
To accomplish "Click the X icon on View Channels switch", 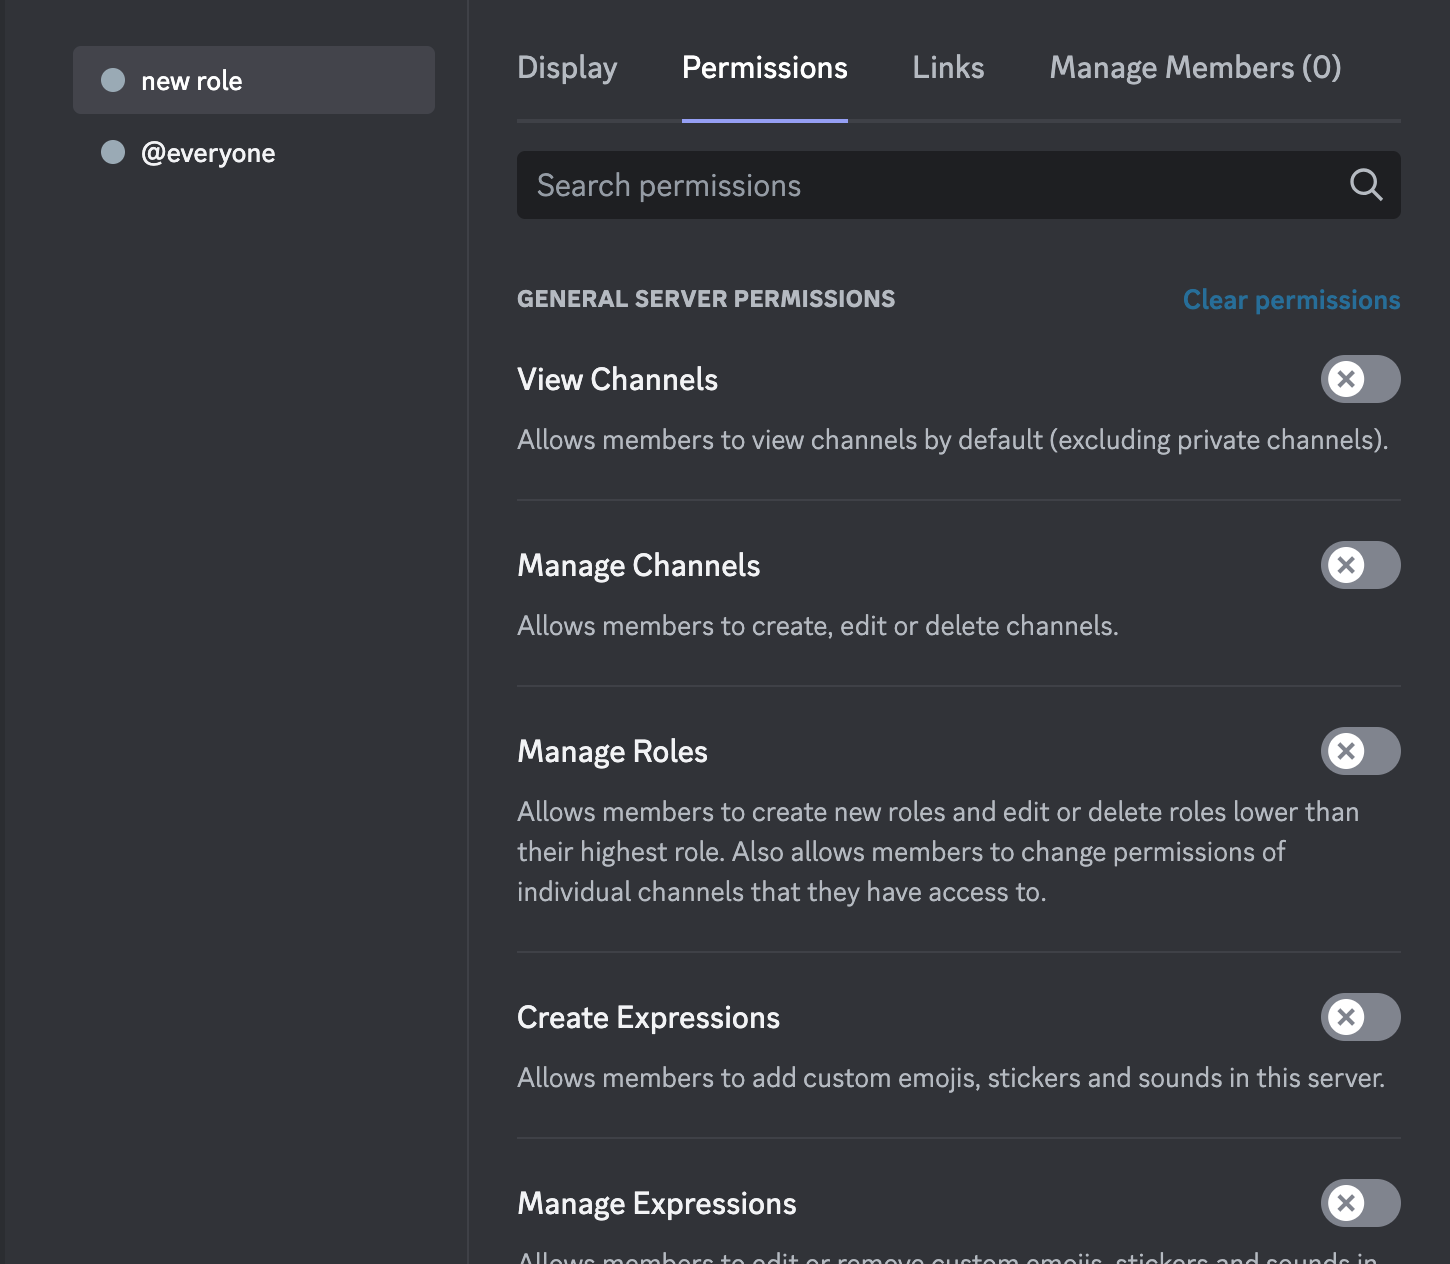I will (x=1346, y=379).
